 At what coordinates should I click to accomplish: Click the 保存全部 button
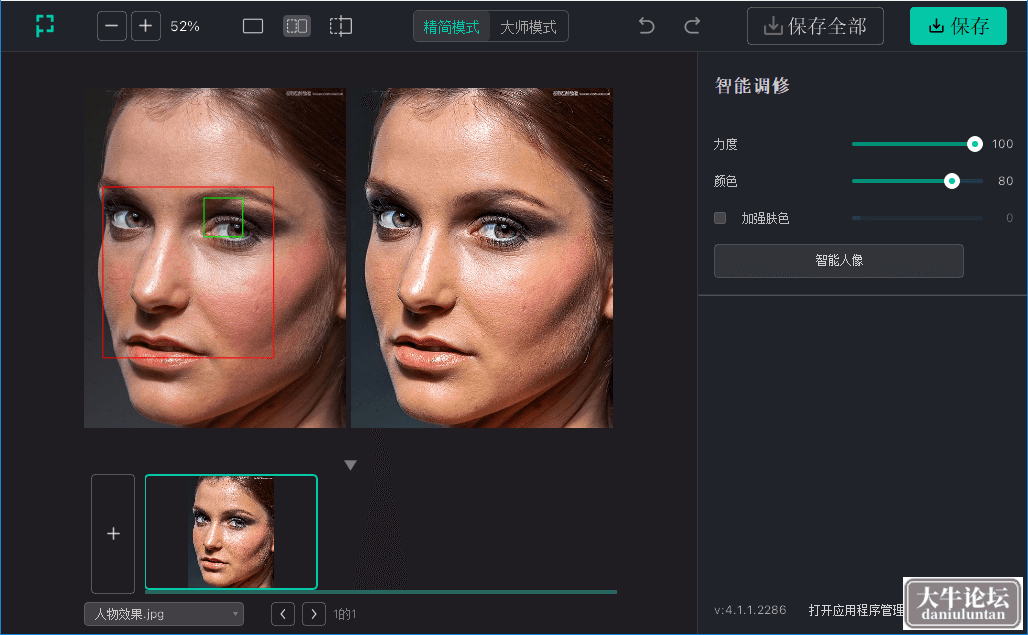[x=815, y=26]
